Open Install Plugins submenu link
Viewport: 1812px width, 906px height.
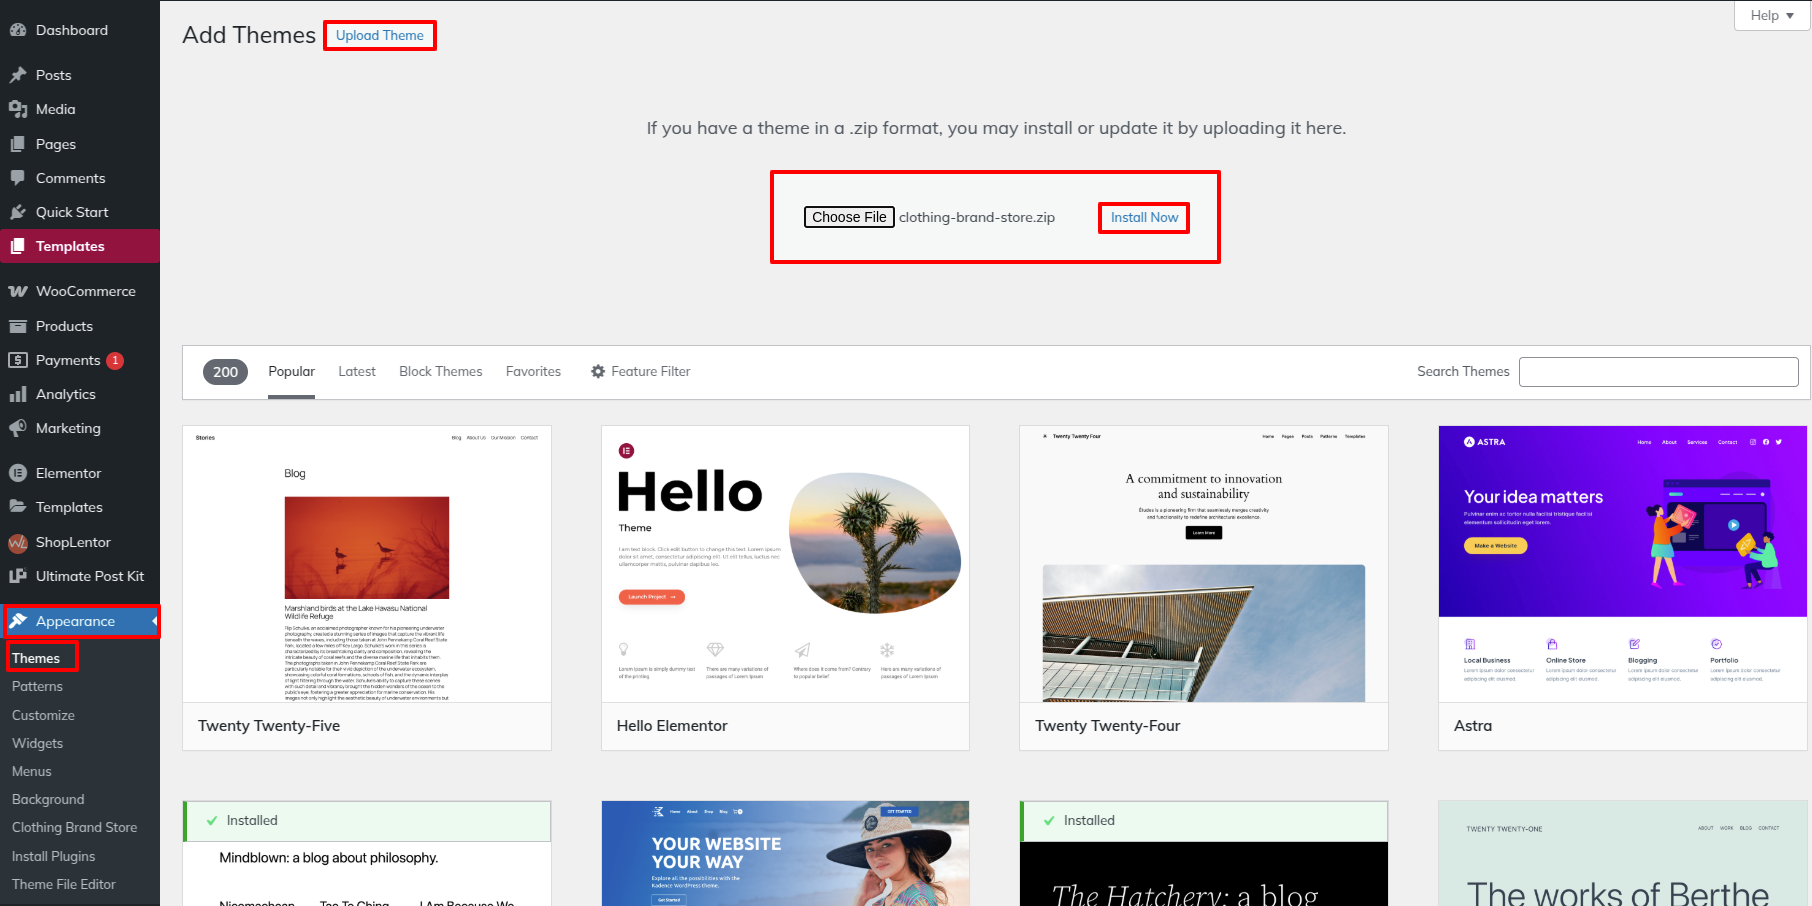(54, 856)
